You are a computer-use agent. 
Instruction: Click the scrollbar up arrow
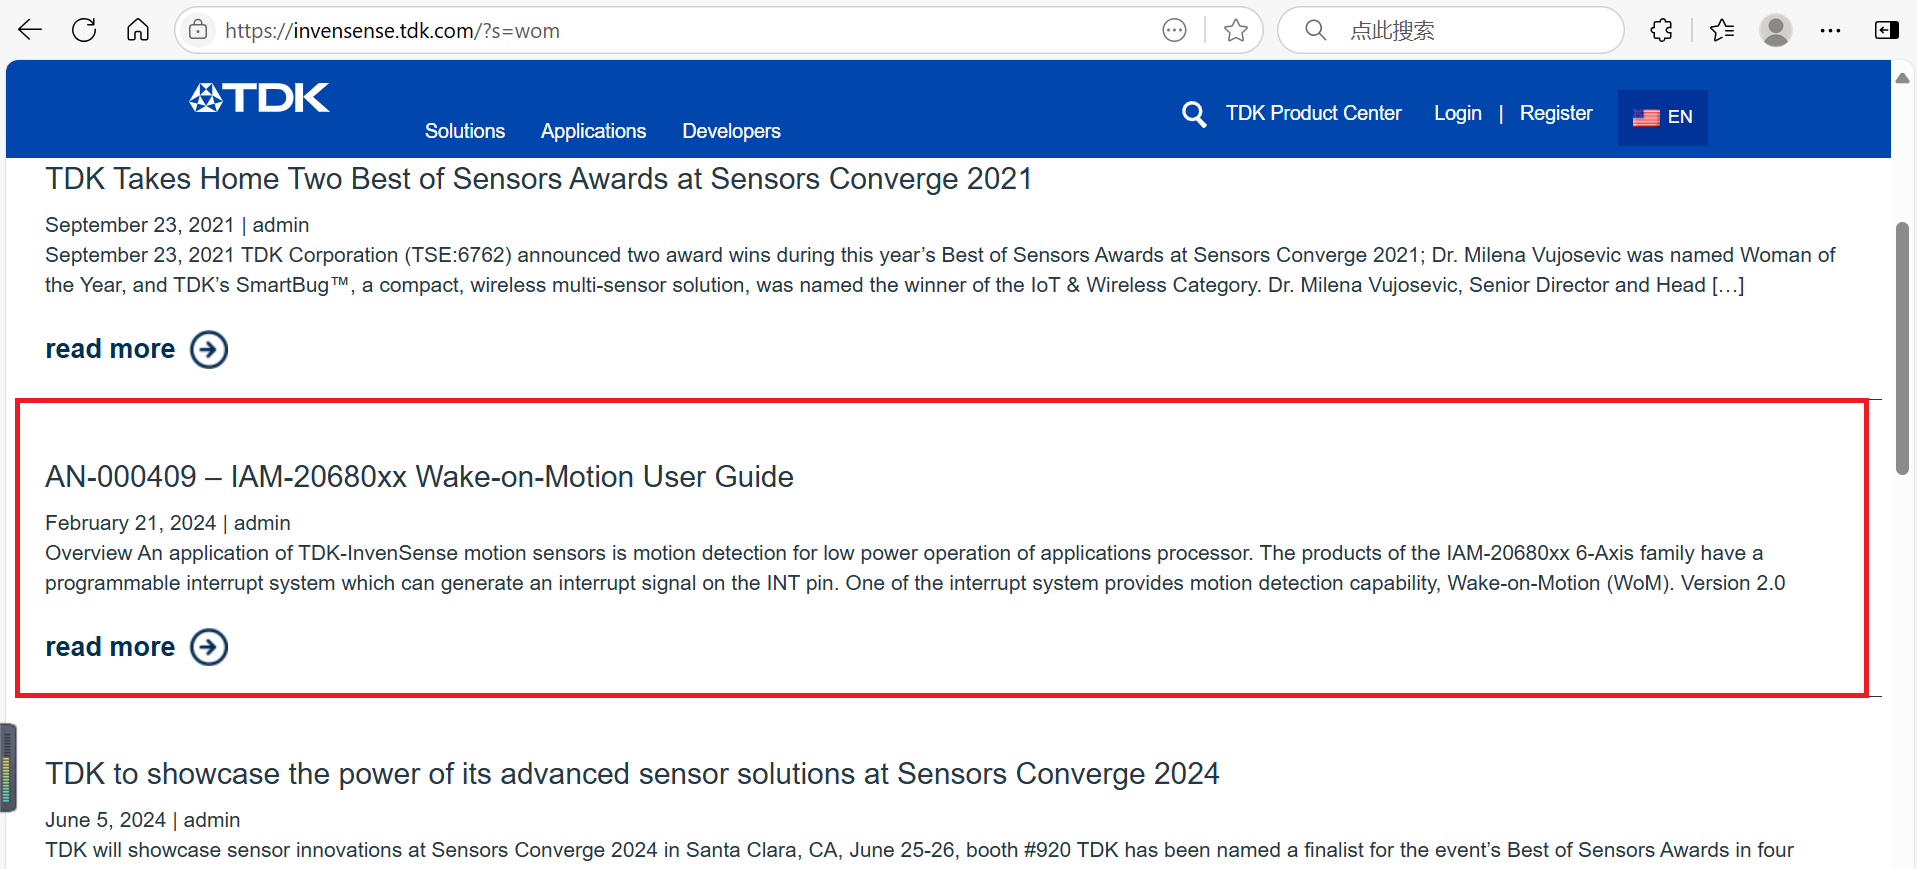pos(1902,78)
